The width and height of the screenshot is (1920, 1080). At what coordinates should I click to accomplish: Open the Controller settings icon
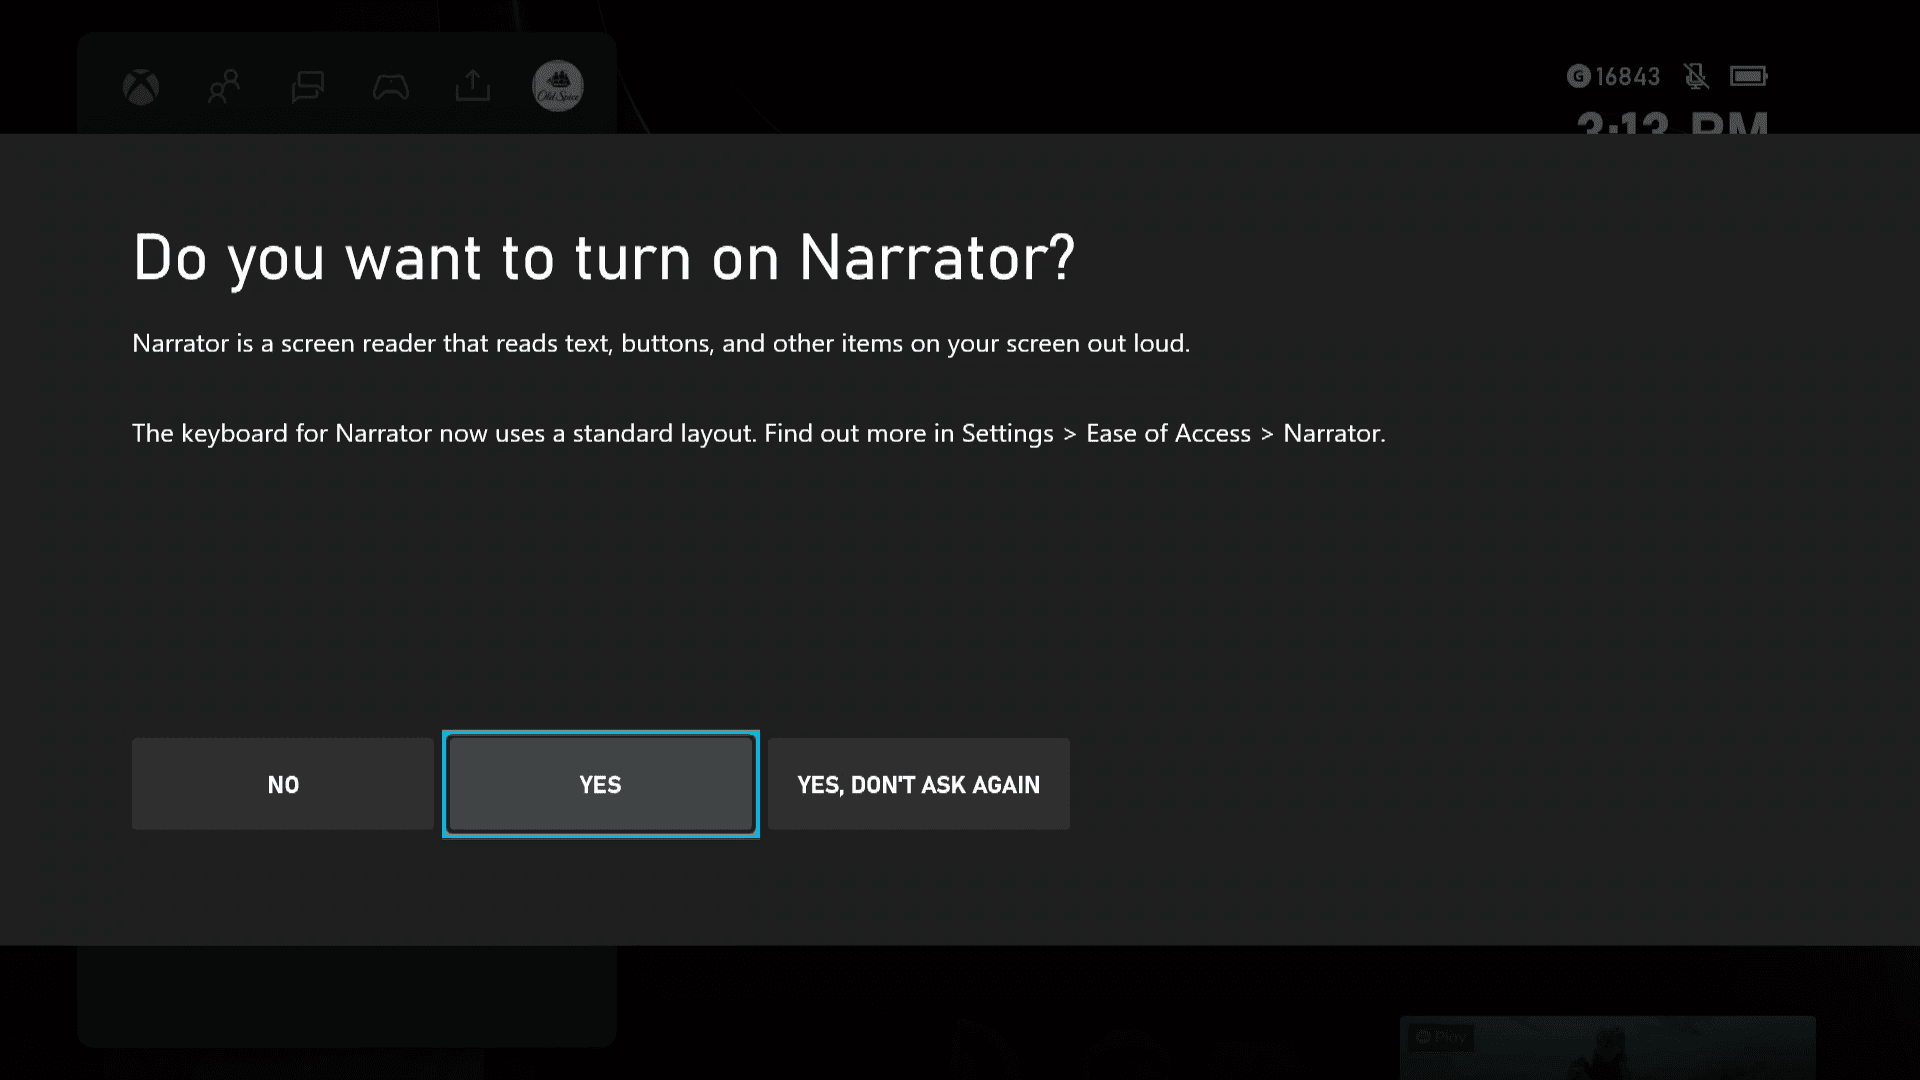392,86
